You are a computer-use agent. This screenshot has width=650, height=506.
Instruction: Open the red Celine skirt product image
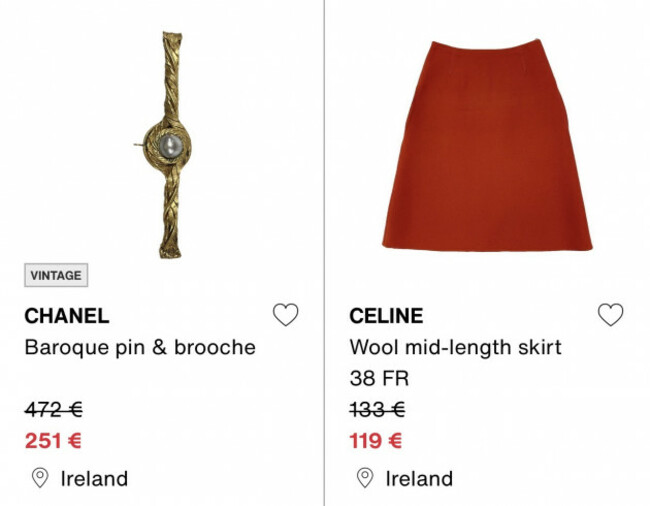[488, 145]
